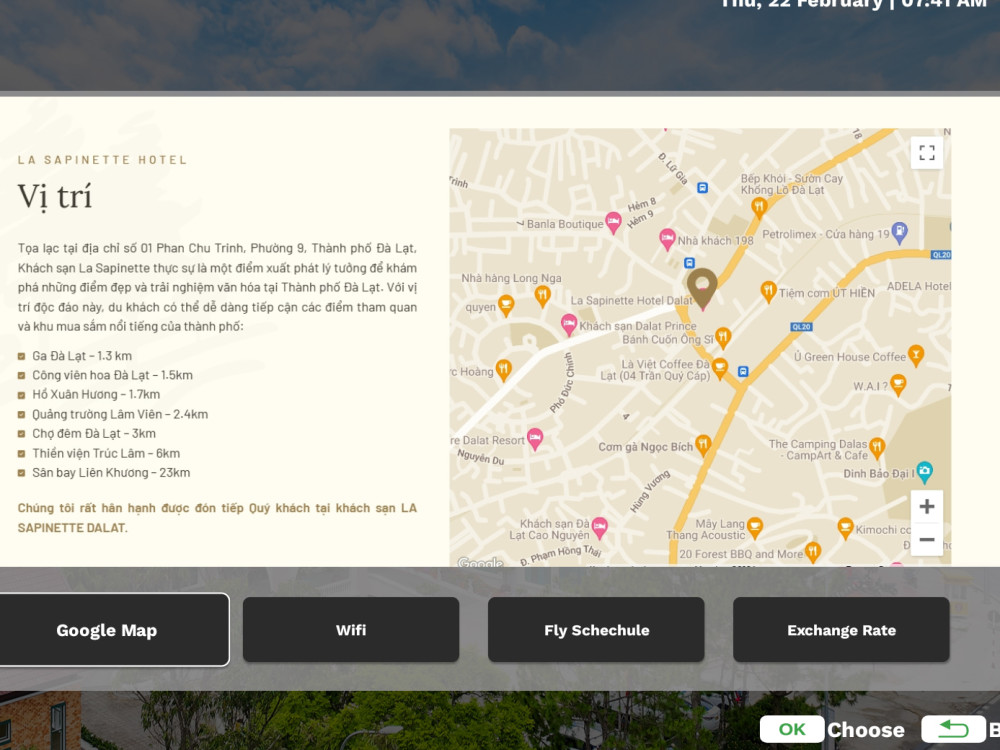Click the Mây Lang Thang Acoustic cafe marker
The image size is (1000, 750).
tap(754, 527)
